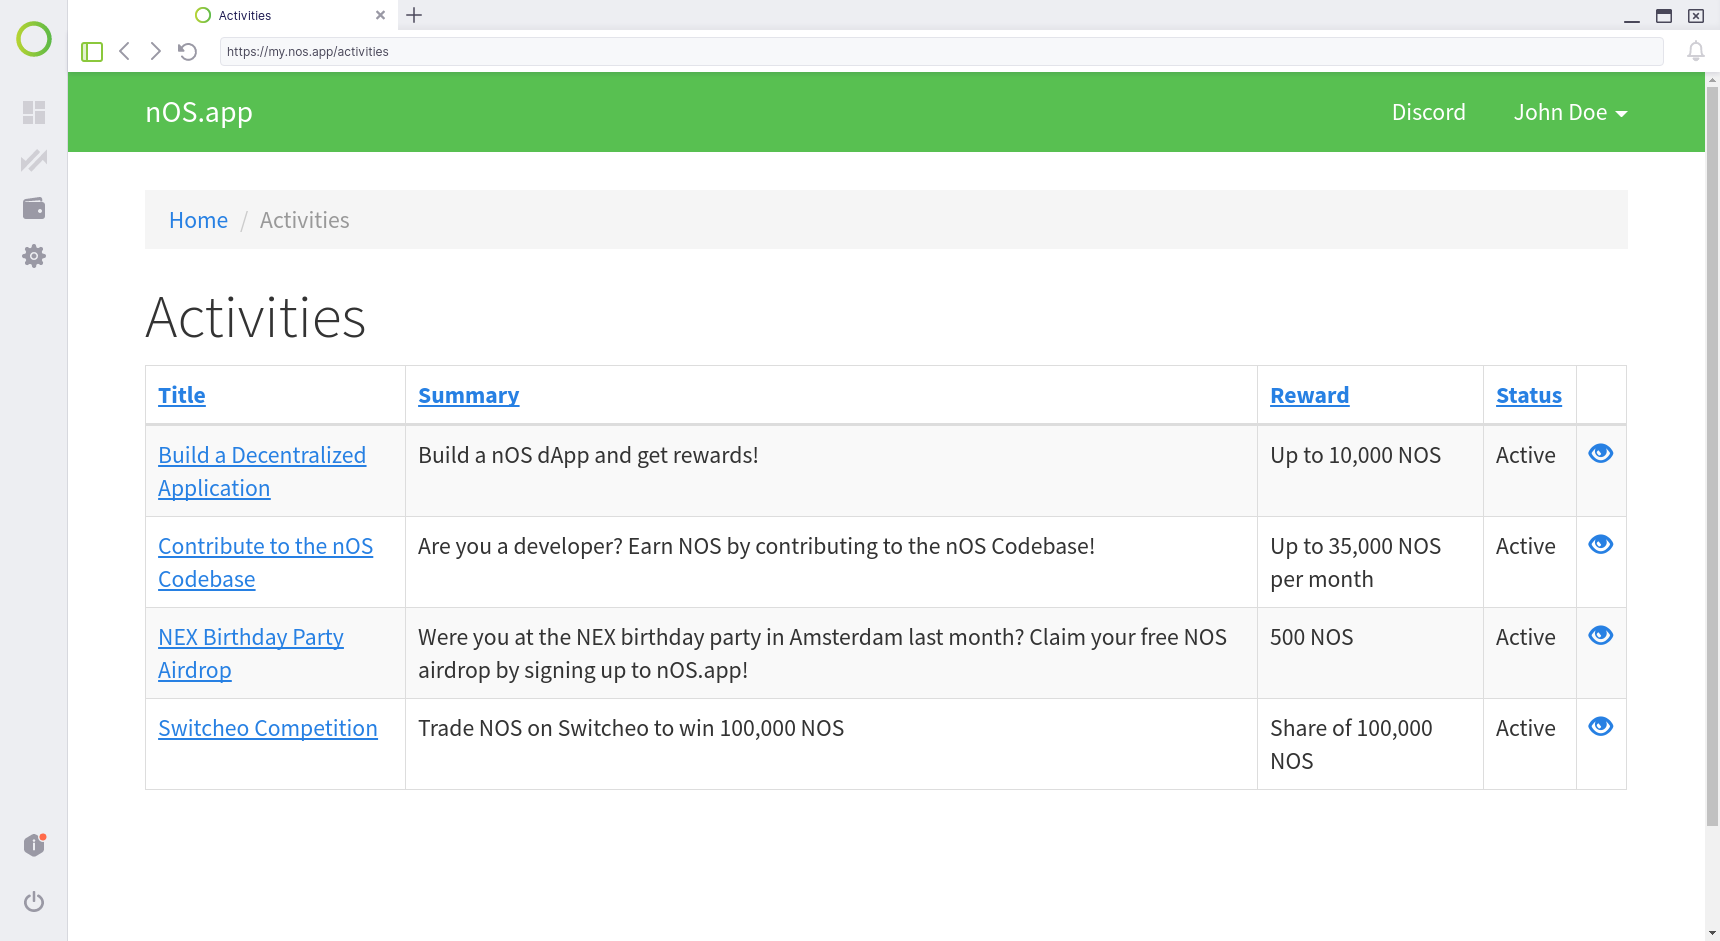Open the Discord navigation item
Screen dimensions: 1720x941
coord(1428,112)
